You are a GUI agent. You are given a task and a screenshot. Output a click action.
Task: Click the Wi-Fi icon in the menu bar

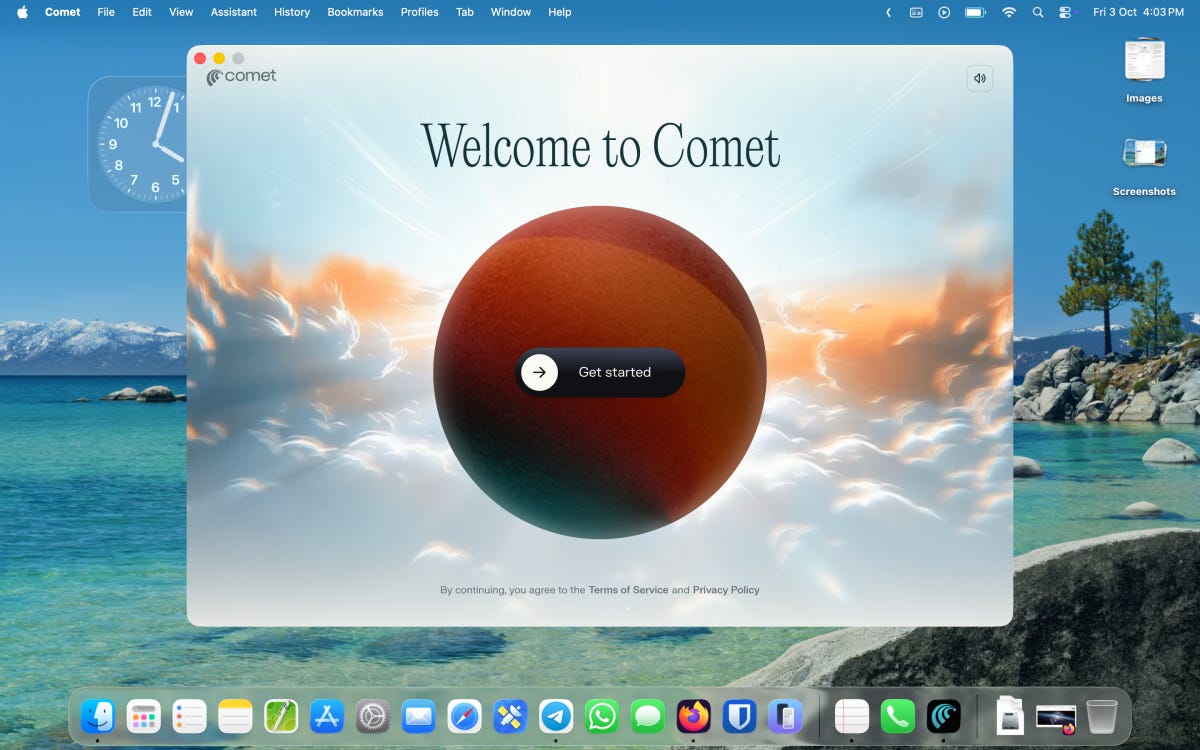(x=1009, y=12)
